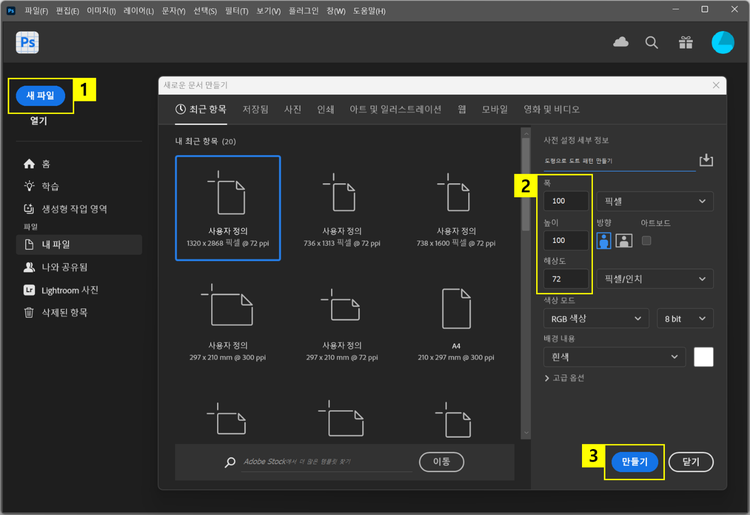Click the preset list scroll-down arrow
Viewport: 750px width, 515px height.
coord(526,433)
